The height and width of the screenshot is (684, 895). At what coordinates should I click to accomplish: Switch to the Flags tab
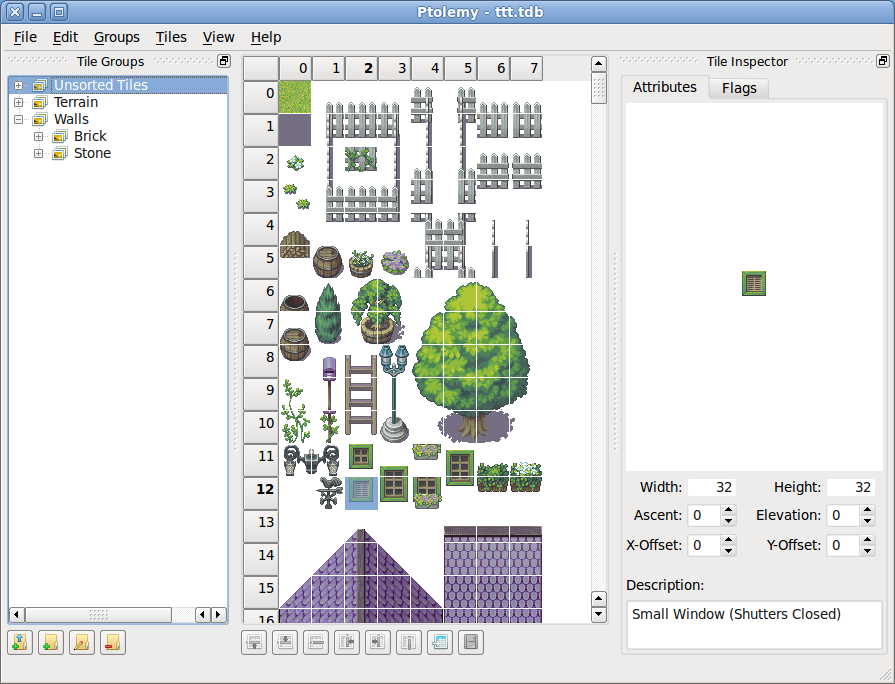739,88
